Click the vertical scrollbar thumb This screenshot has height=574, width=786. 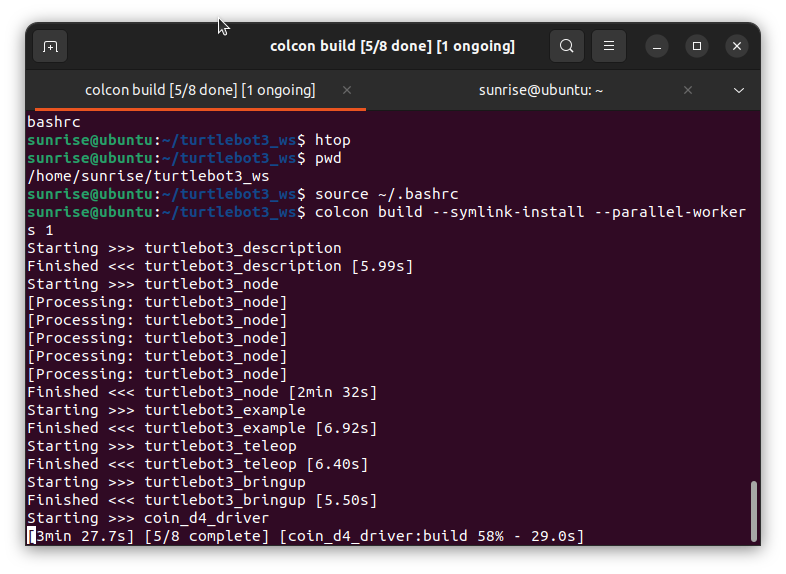coord(754,510)
